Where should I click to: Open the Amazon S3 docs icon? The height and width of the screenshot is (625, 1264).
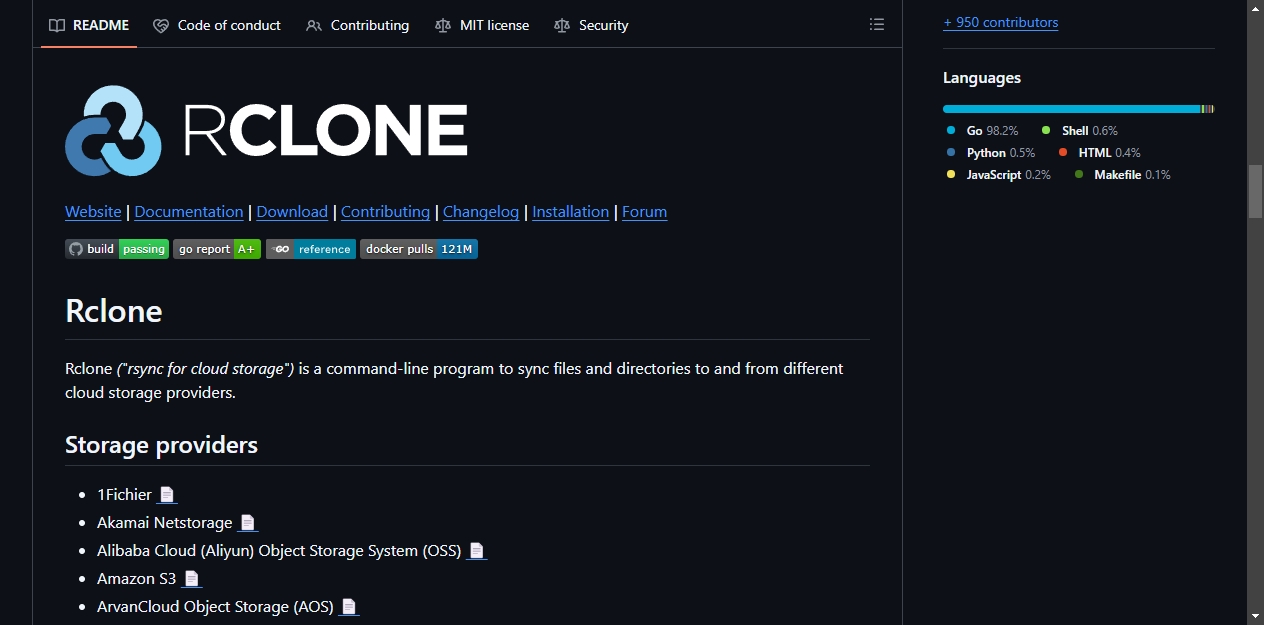[x=191, y=578]
